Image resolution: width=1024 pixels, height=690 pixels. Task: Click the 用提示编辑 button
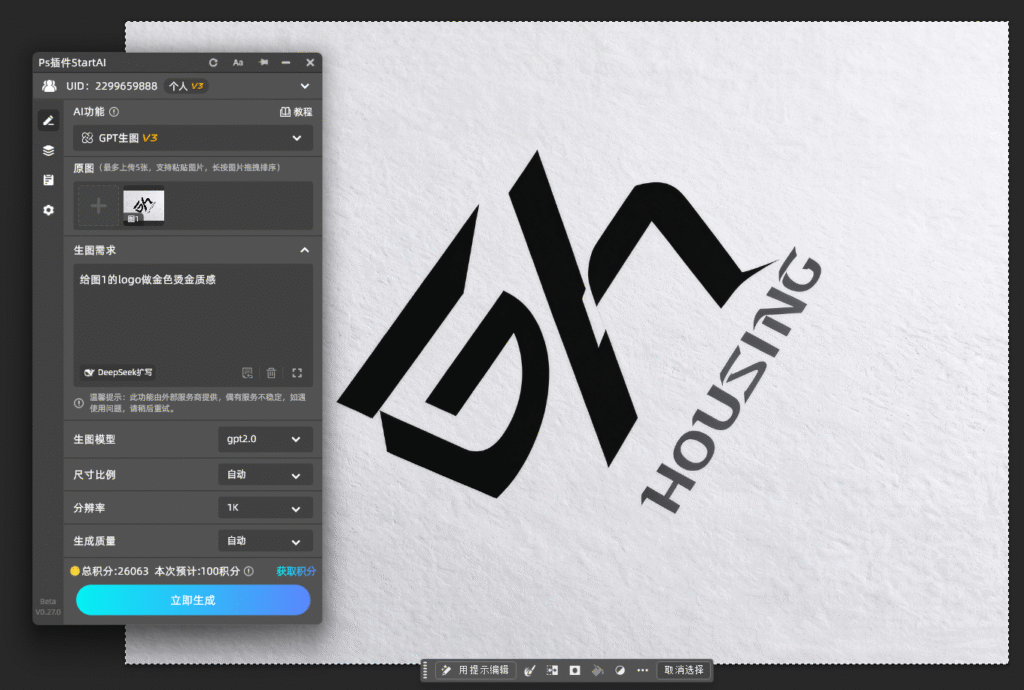pyautogui.click(x=476, y=670)
